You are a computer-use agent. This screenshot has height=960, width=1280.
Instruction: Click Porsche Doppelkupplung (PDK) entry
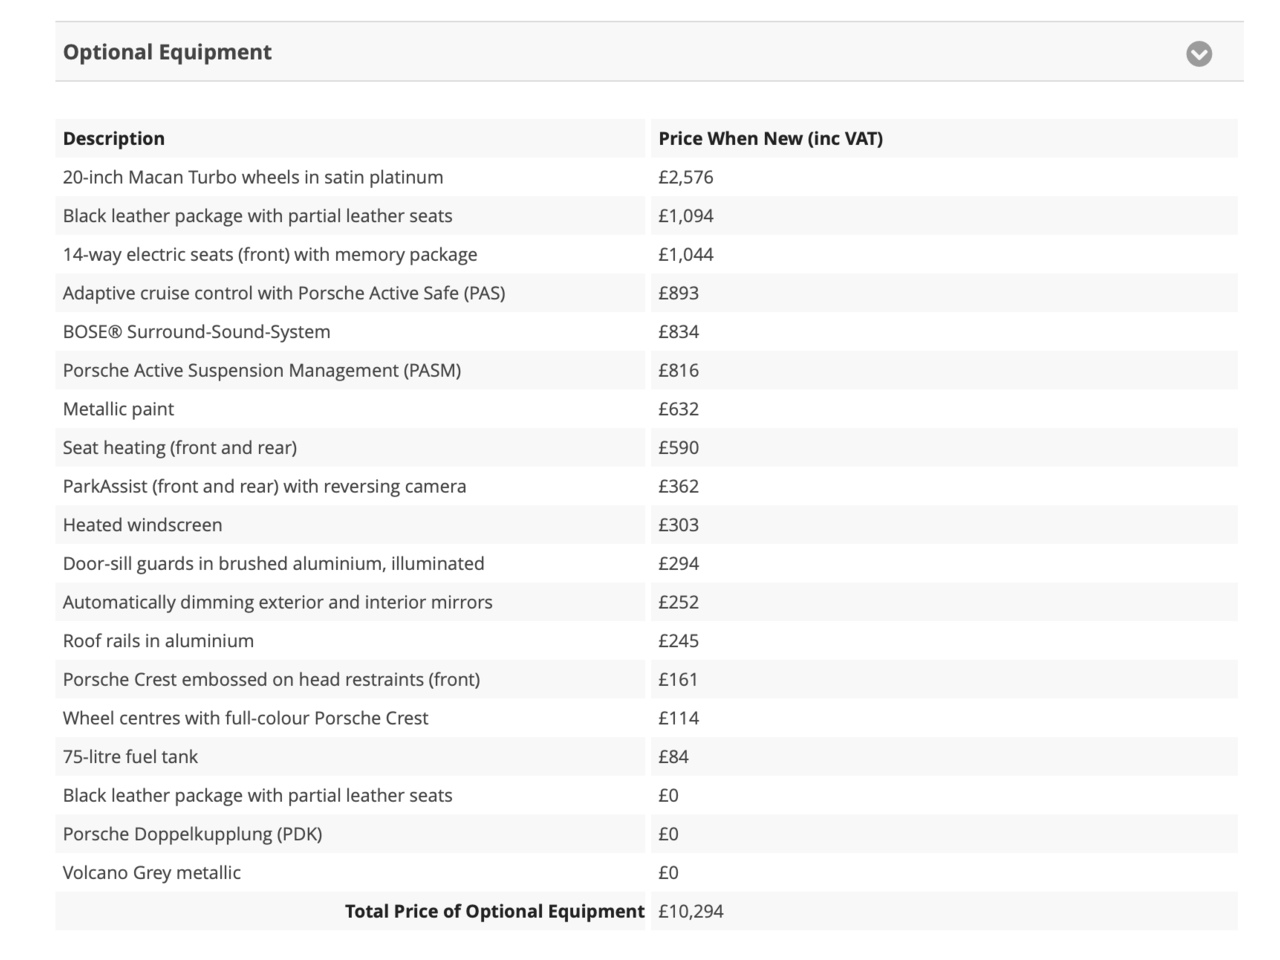(x=192, y=834)
